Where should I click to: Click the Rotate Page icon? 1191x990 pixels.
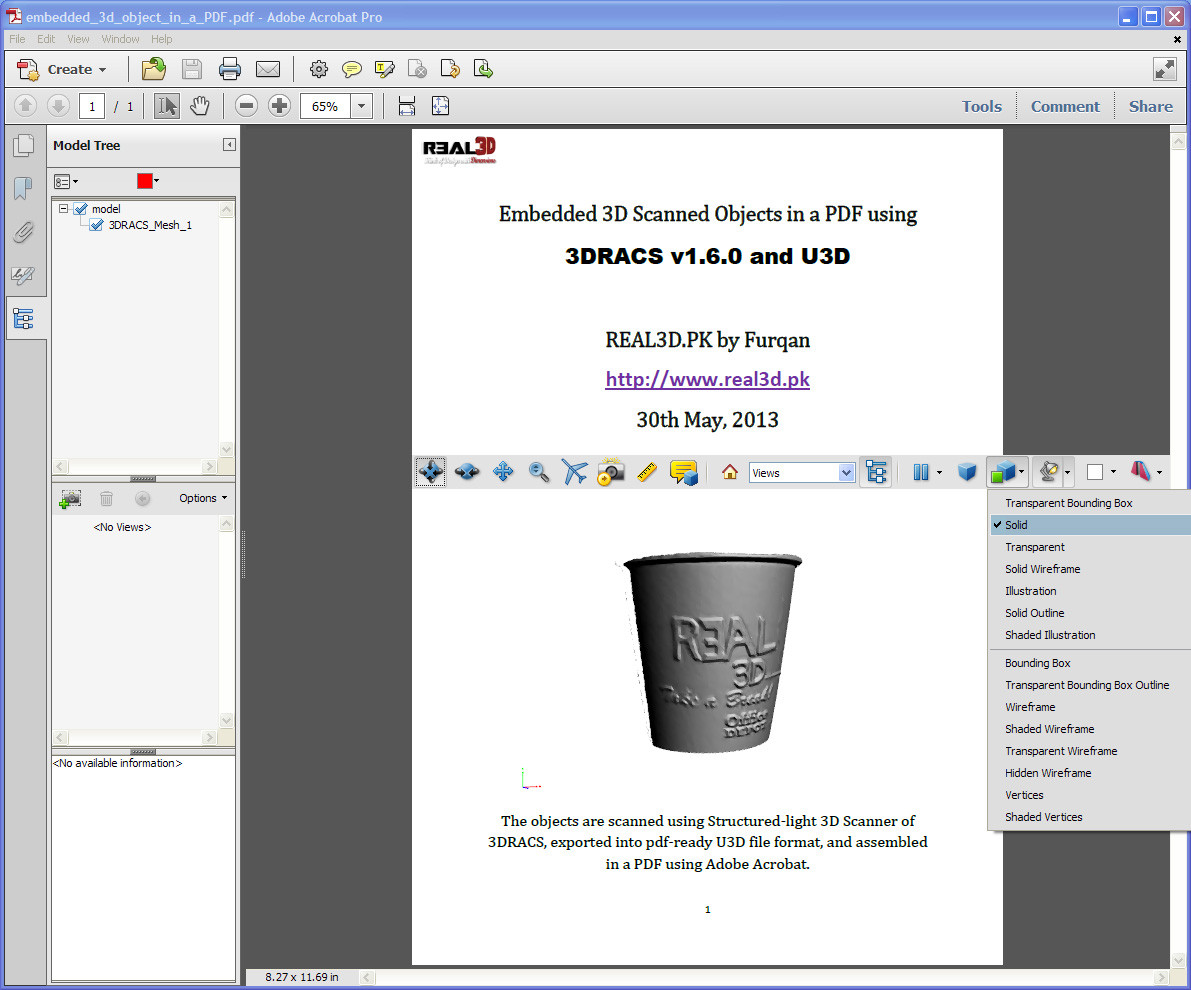pyautogui.click(x=450, y=69)
